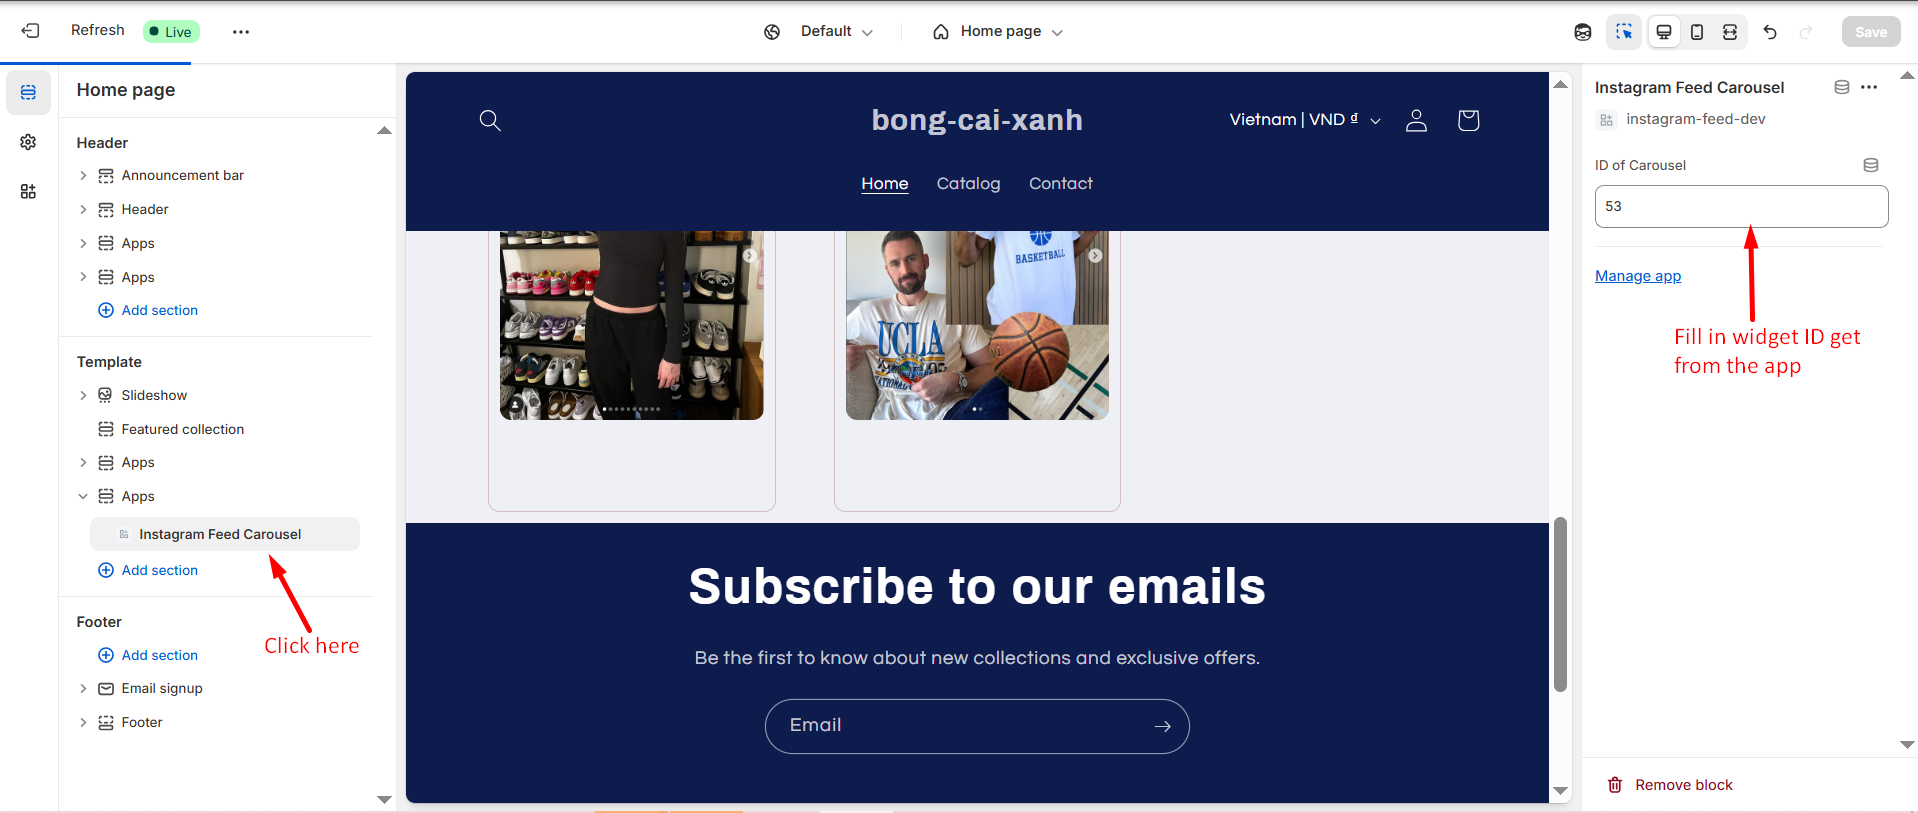Open the Default theme dropdown
This screenshot has width=1918, height=813.
point(818,32)
